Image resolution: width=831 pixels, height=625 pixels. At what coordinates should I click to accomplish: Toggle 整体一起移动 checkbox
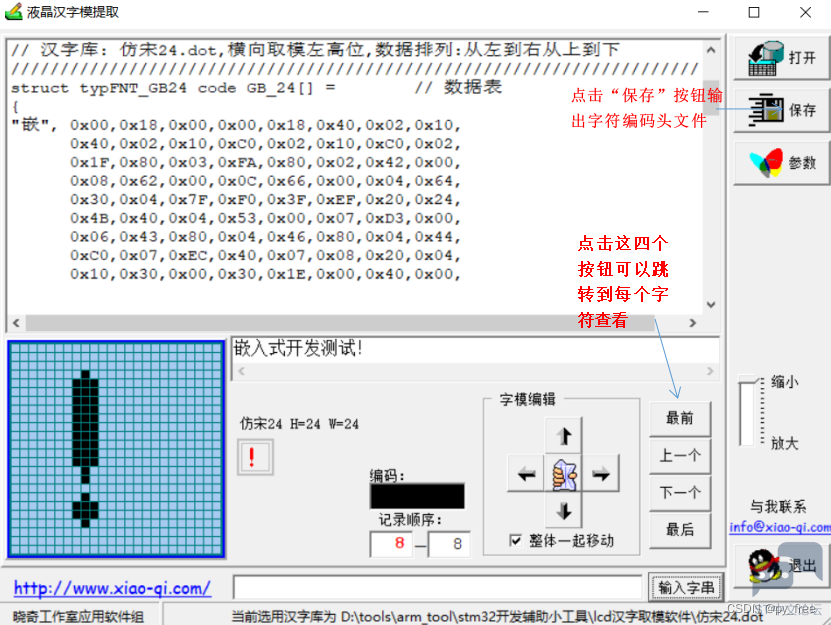click(515, 540)
